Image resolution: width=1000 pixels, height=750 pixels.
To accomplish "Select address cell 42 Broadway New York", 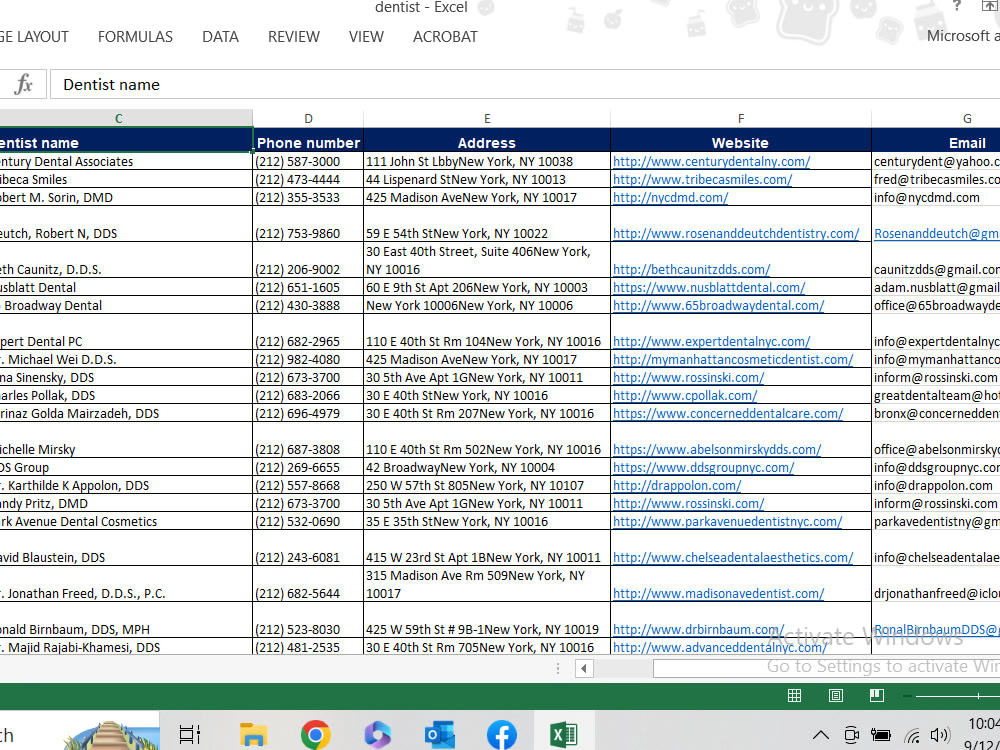I will coord(487,467).
